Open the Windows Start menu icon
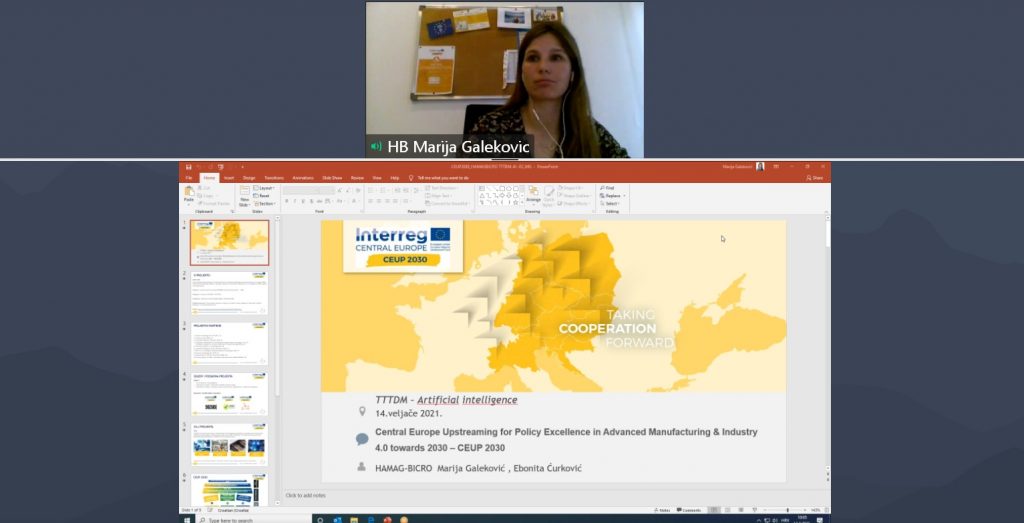 coord(188,519)
